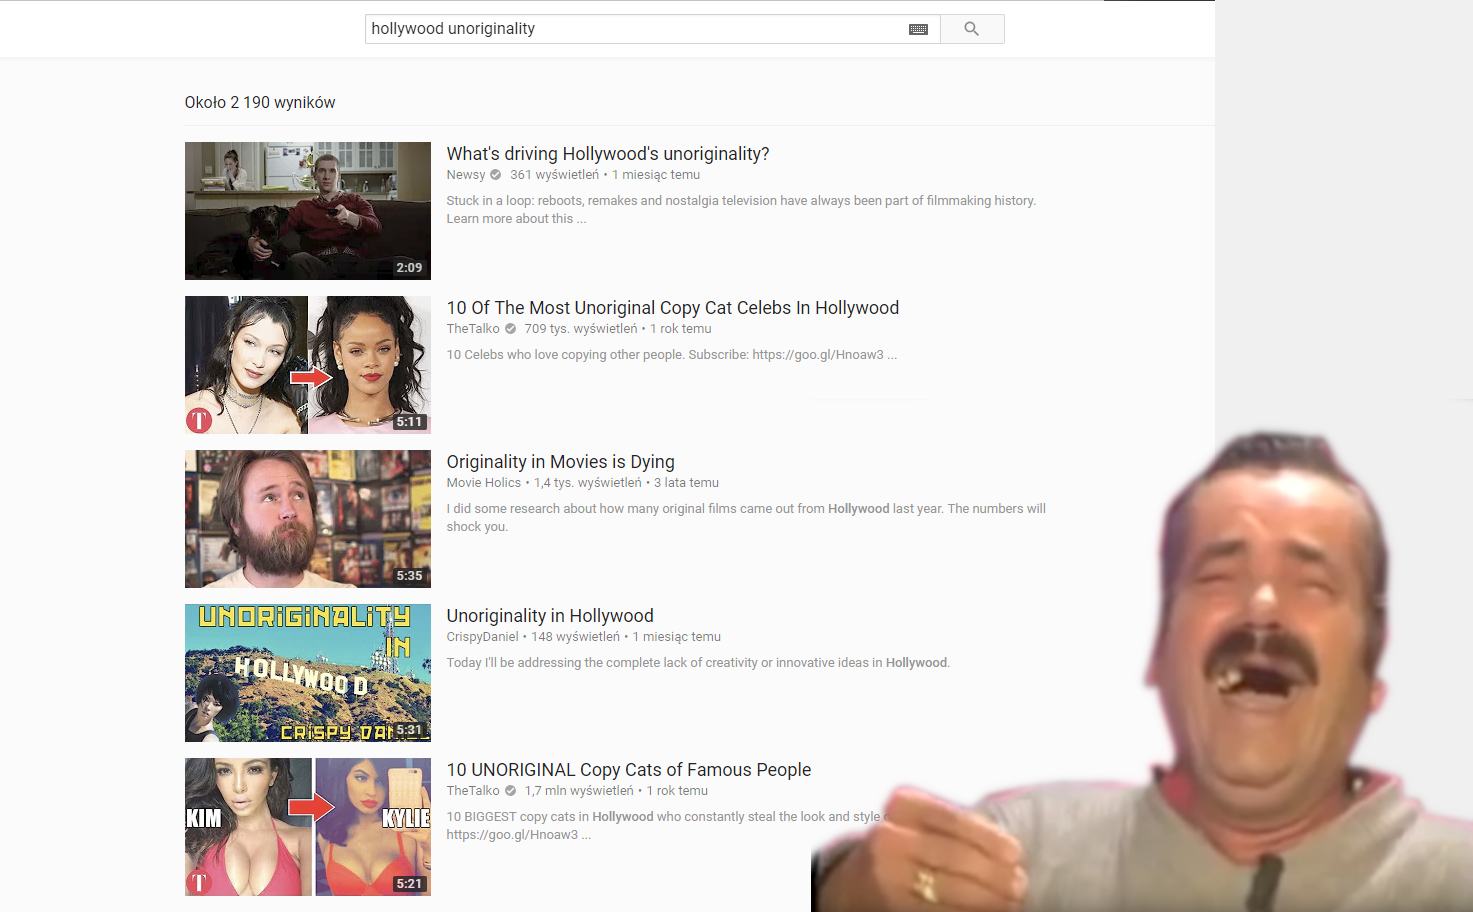Click the '148 wyświetleń' view count
The image size is (1473, 912).
point(576,637)
